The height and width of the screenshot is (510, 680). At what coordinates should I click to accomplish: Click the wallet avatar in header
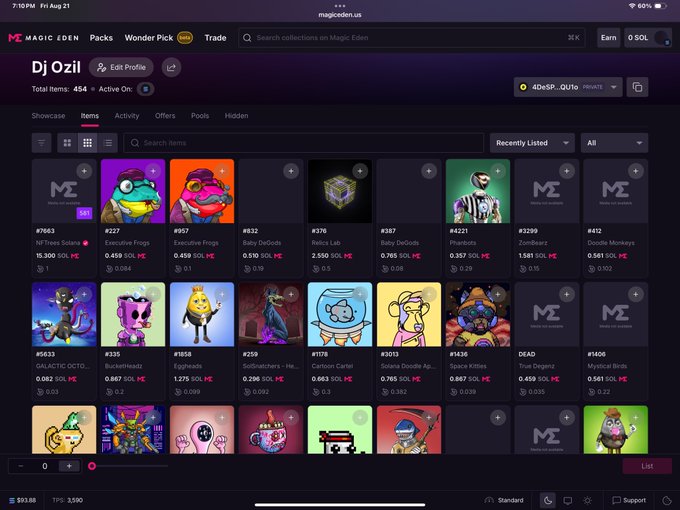(x=661, y=38)
